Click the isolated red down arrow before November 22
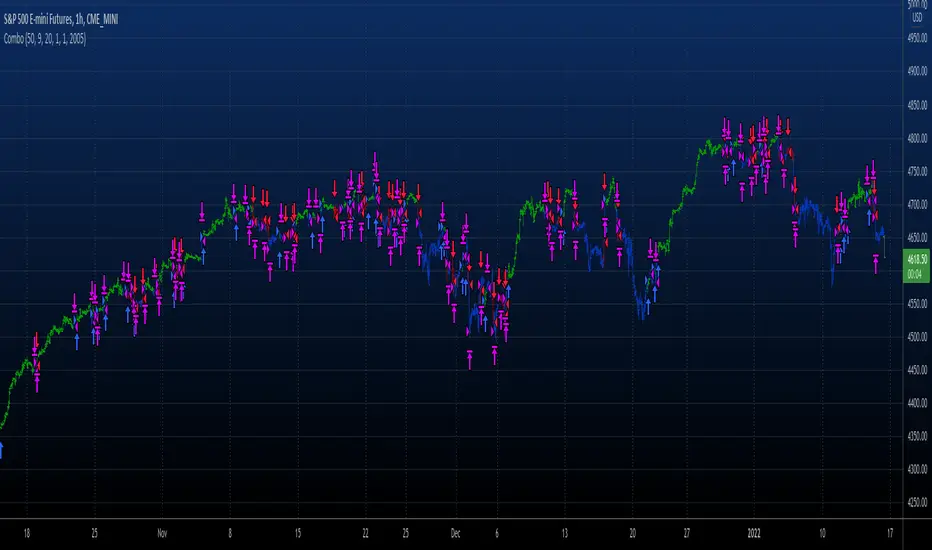The height and width of the screenshot is (550, 932). click(335, 188)
